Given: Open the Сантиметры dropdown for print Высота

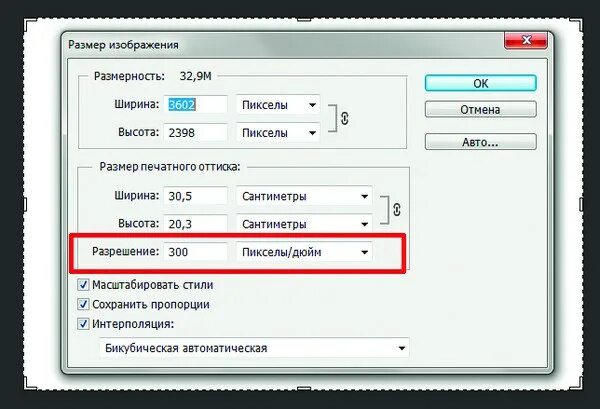Looking at the screenshot, I should point(304,223).
